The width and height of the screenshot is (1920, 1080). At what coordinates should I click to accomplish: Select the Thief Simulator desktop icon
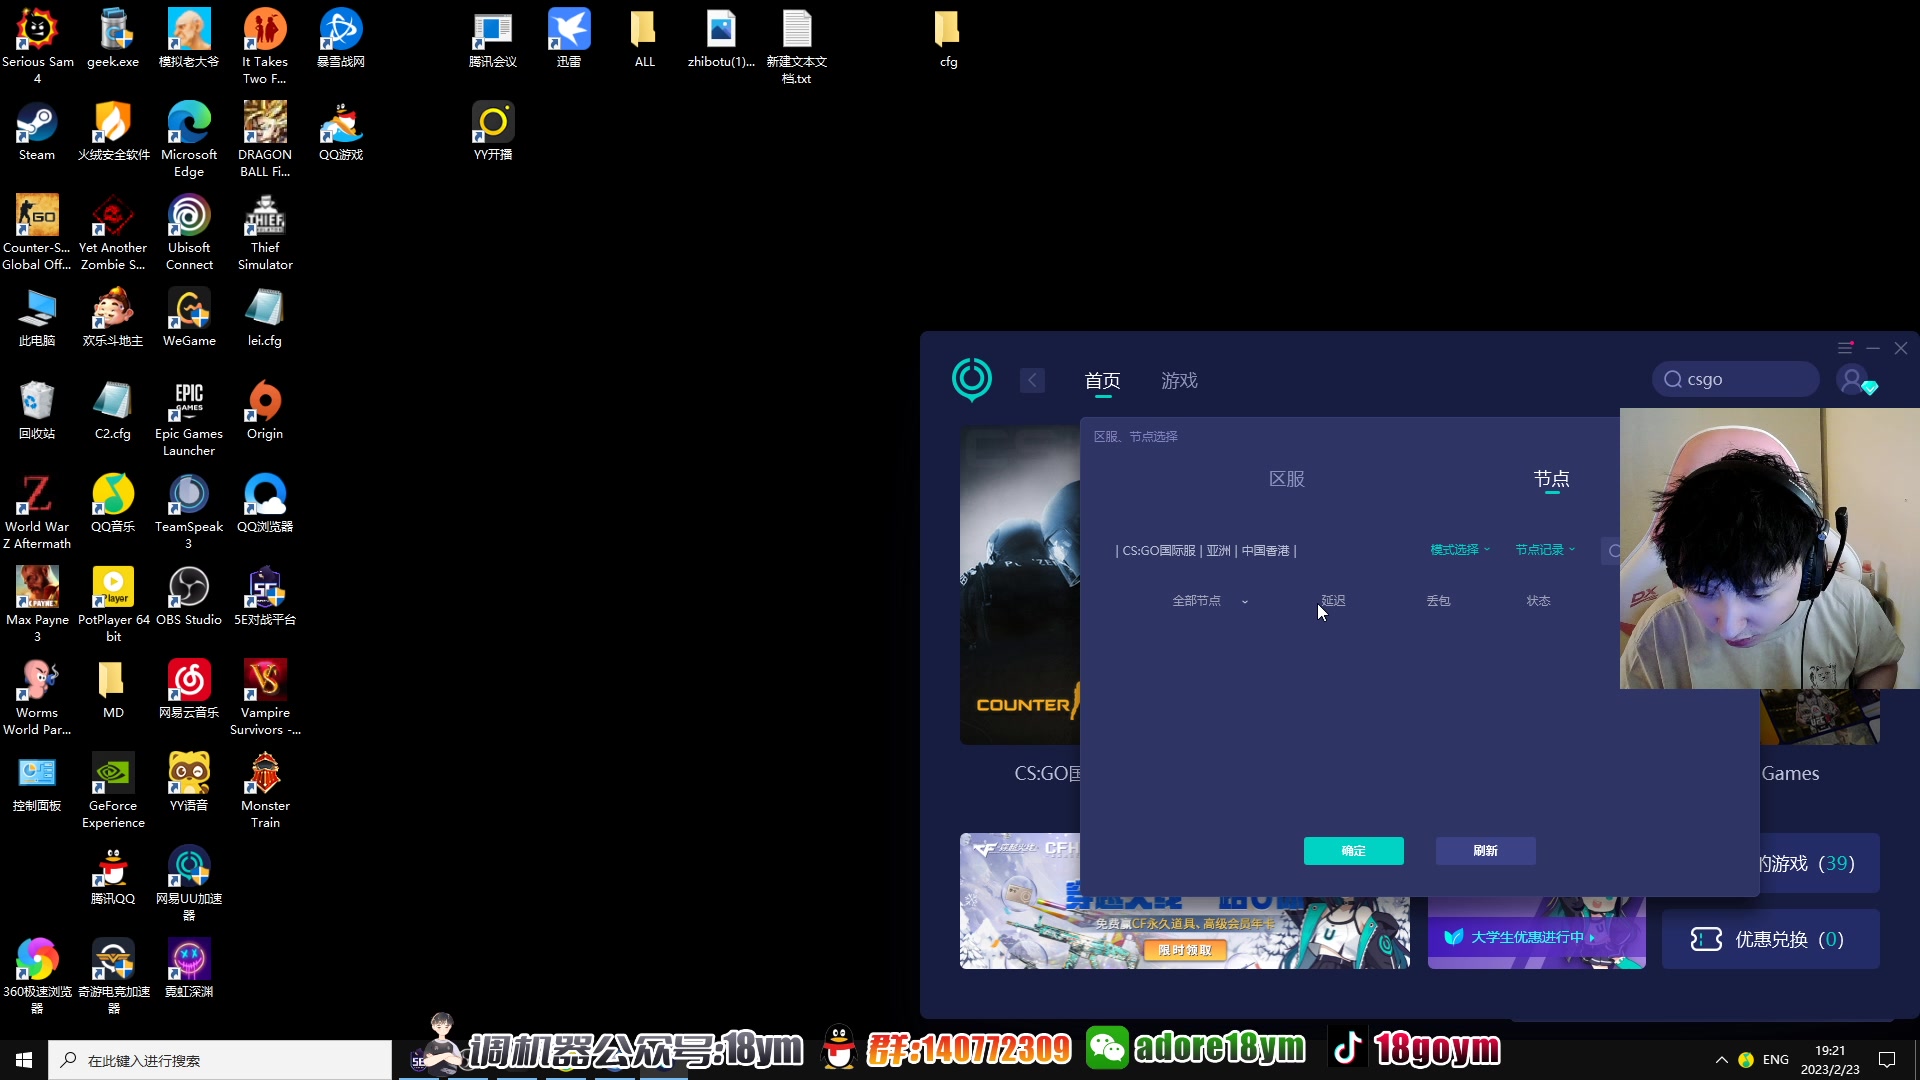click(x=265, y=232)
